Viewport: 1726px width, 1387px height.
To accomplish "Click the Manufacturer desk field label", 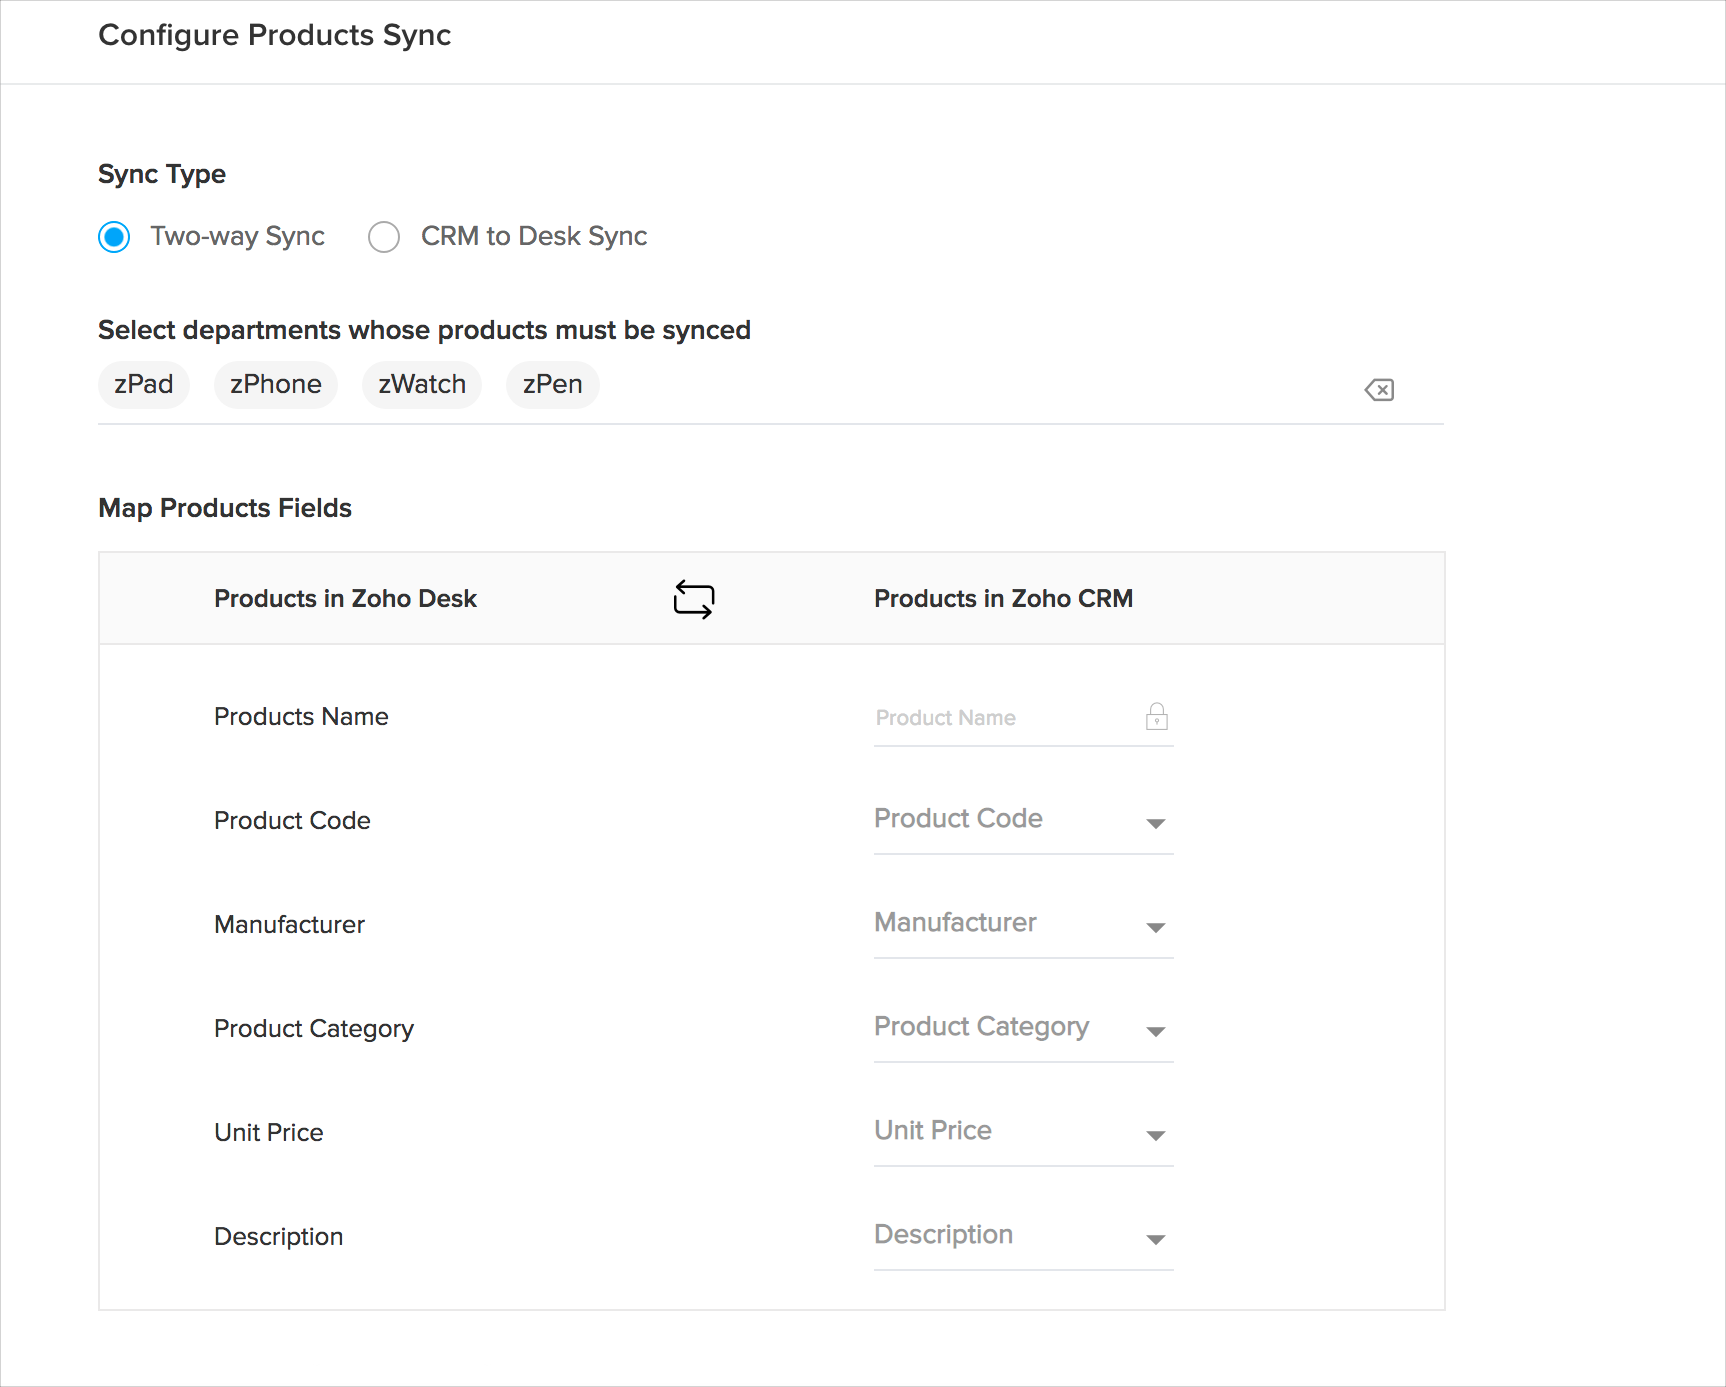I will click(x=289, y=924).
